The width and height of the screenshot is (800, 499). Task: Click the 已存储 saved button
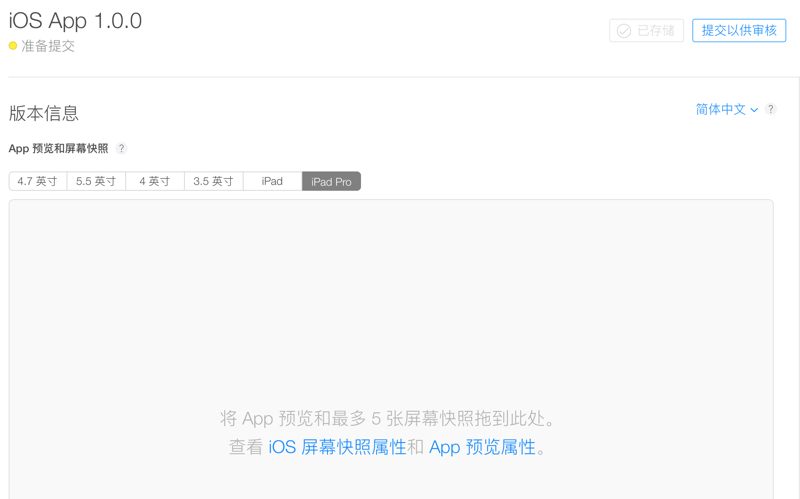pos(646,31)
